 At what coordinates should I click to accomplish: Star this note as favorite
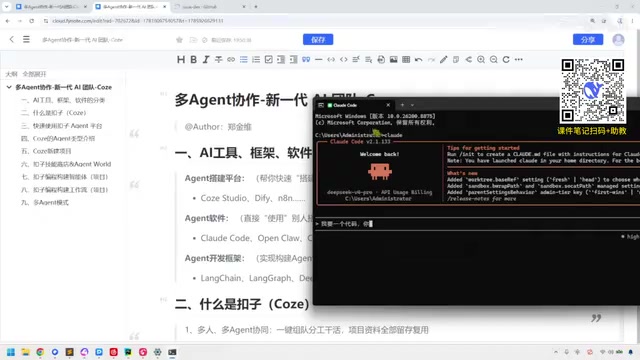point(179,40)
